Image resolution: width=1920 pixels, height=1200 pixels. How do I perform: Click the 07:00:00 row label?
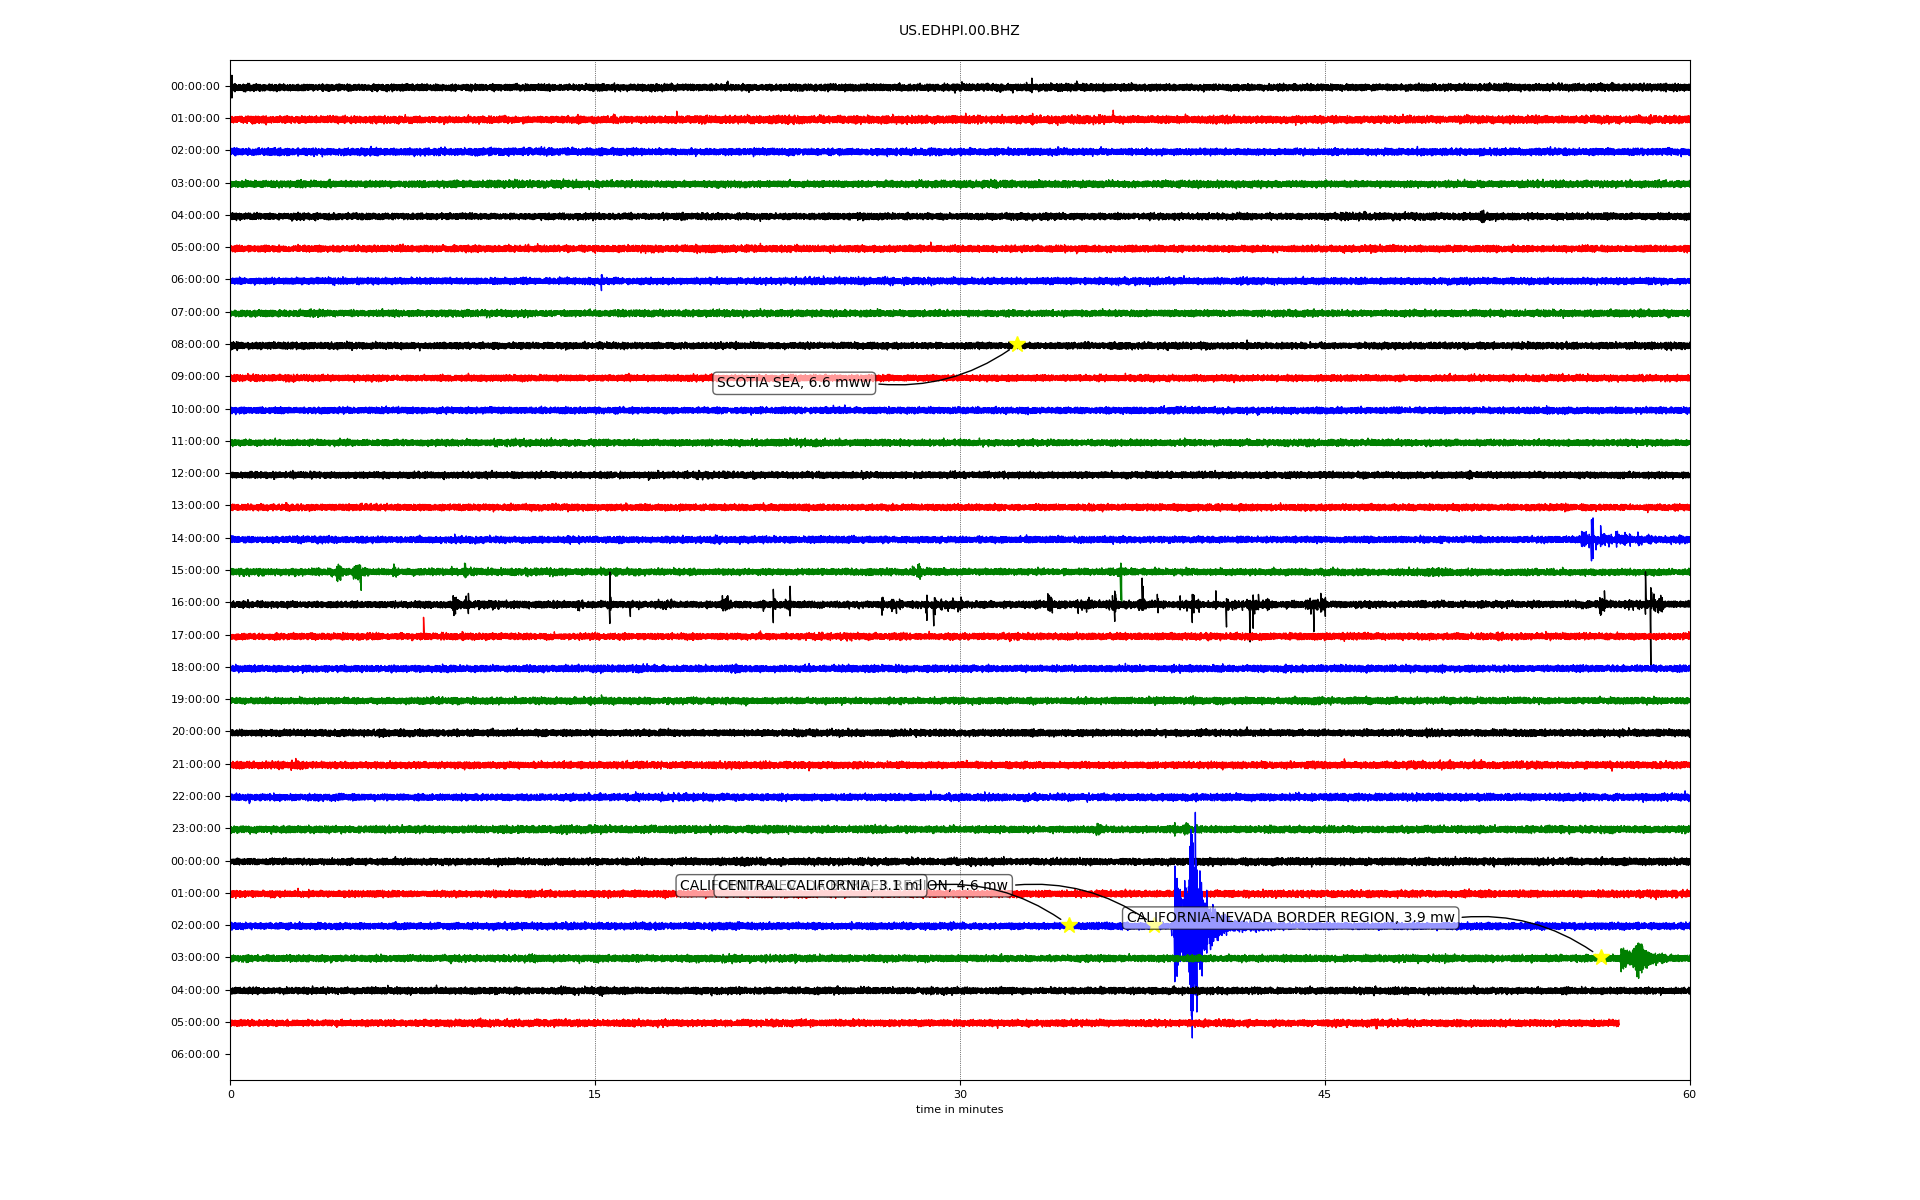pyautogui.click(x=195, y=313)
